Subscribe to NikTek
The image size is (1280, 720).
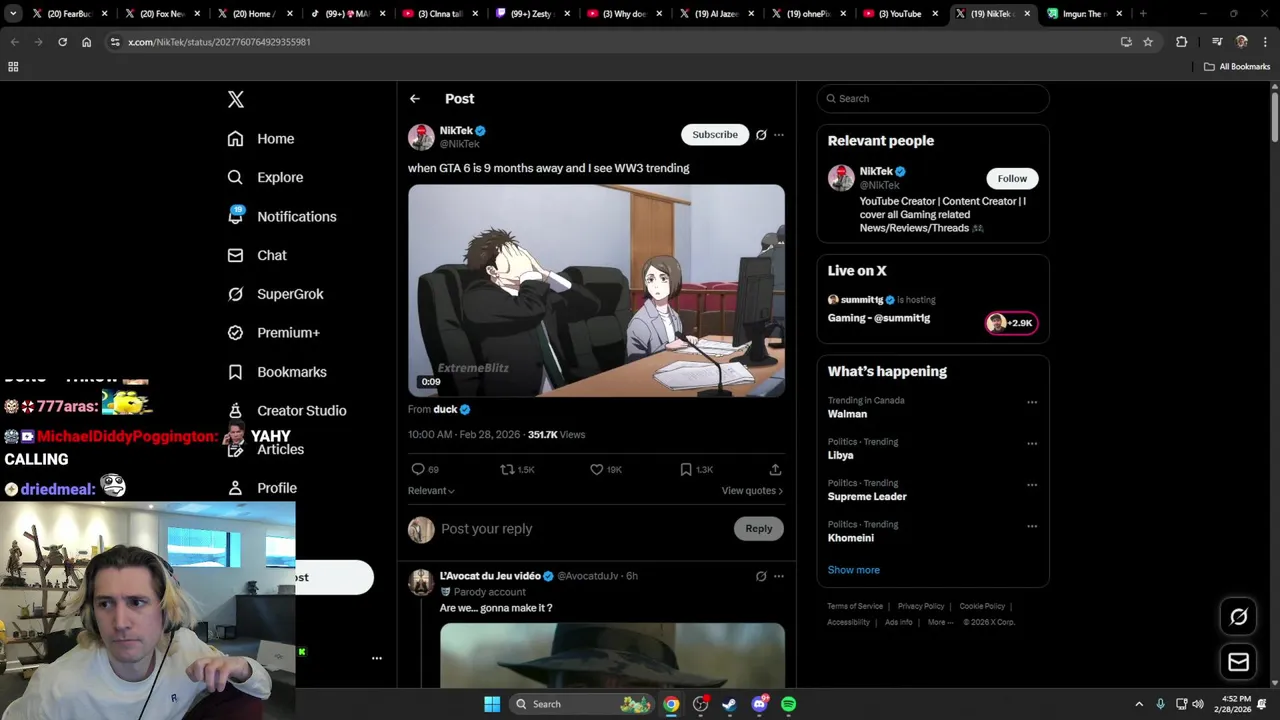coord(715,135)
